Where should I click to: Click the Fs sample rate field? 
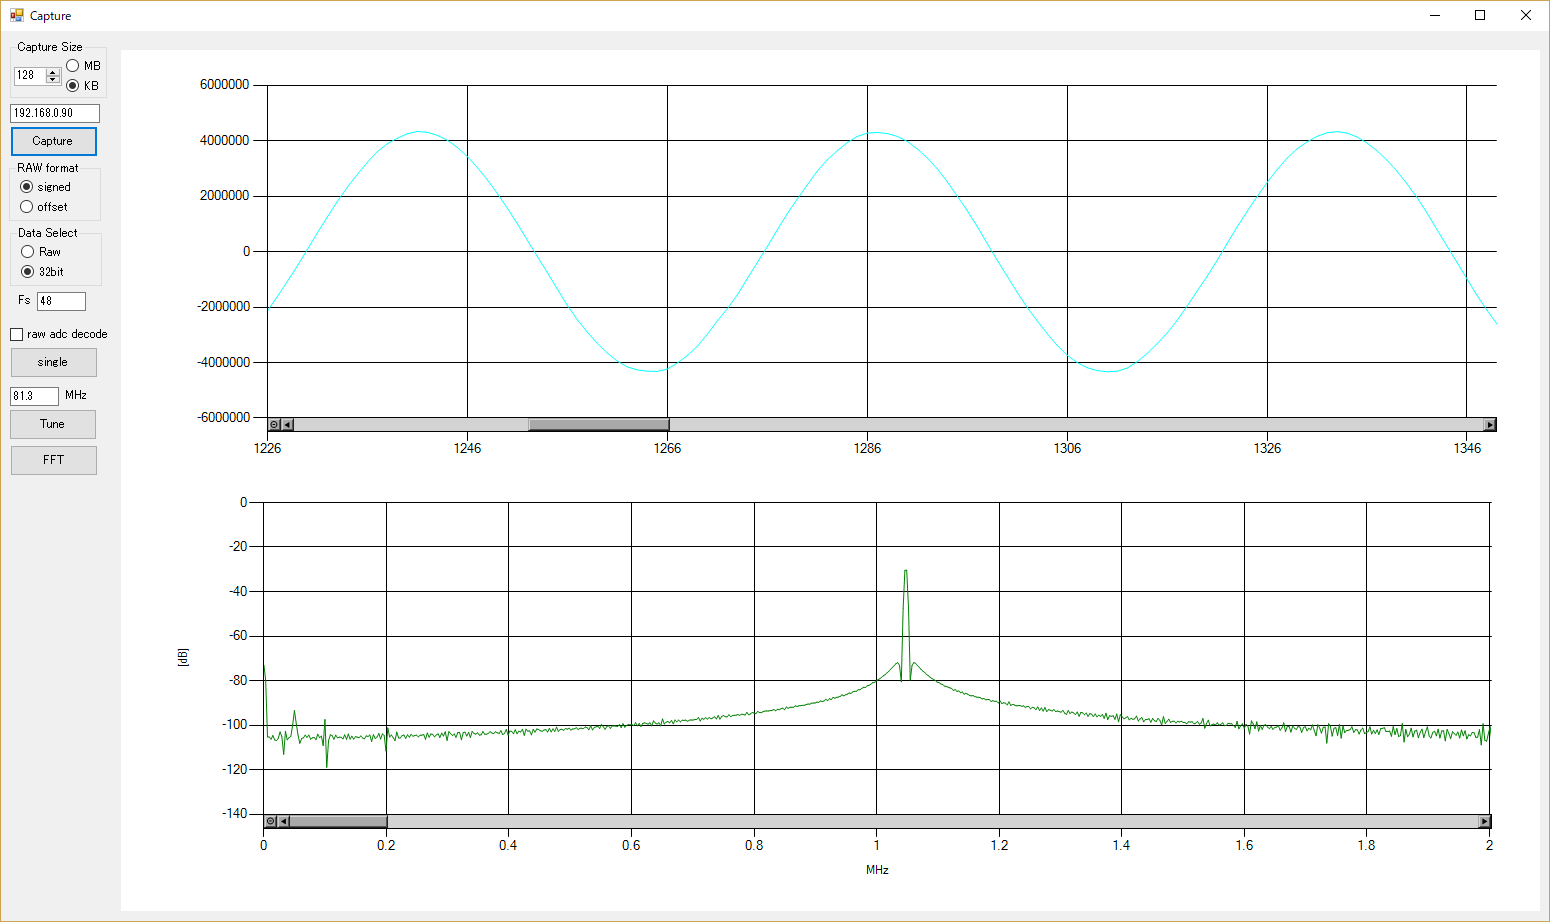(x=62, y=300)
